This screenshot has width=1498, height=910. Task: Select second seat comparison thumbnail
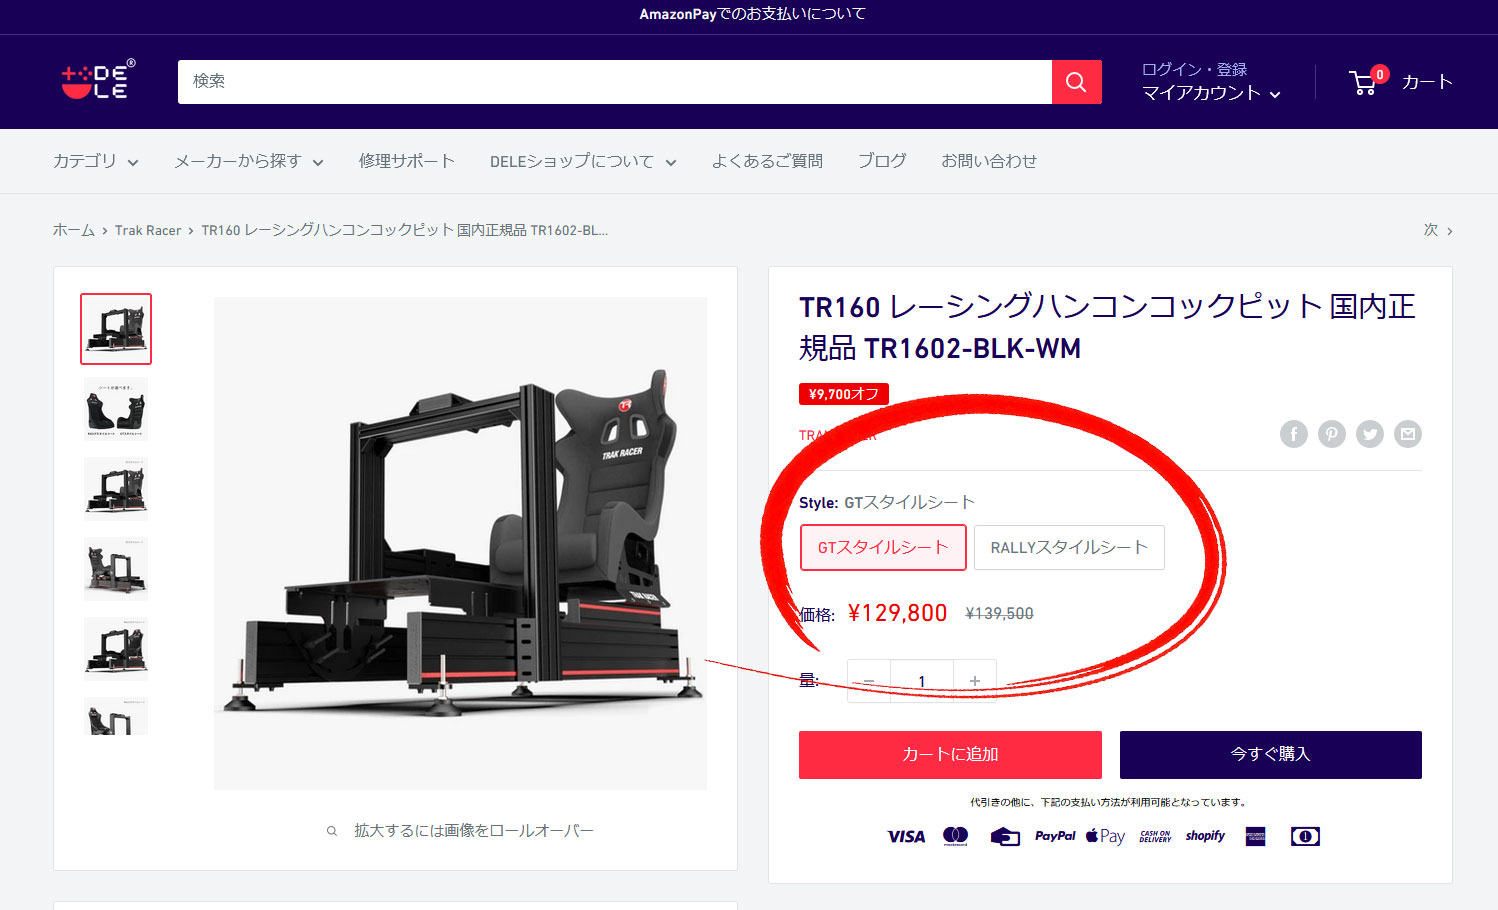(116, 409)
